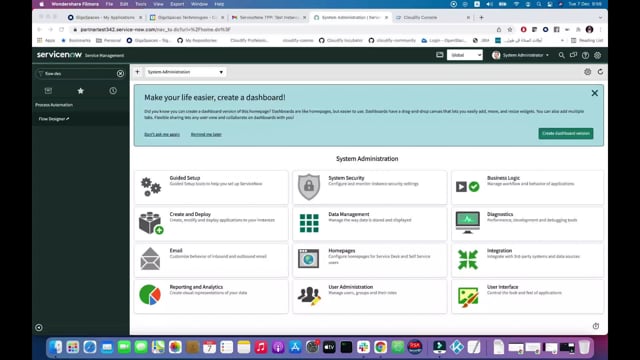Screen dimensions: 640x360
Task: Click the browser address bar
Action: click(282, 29)
